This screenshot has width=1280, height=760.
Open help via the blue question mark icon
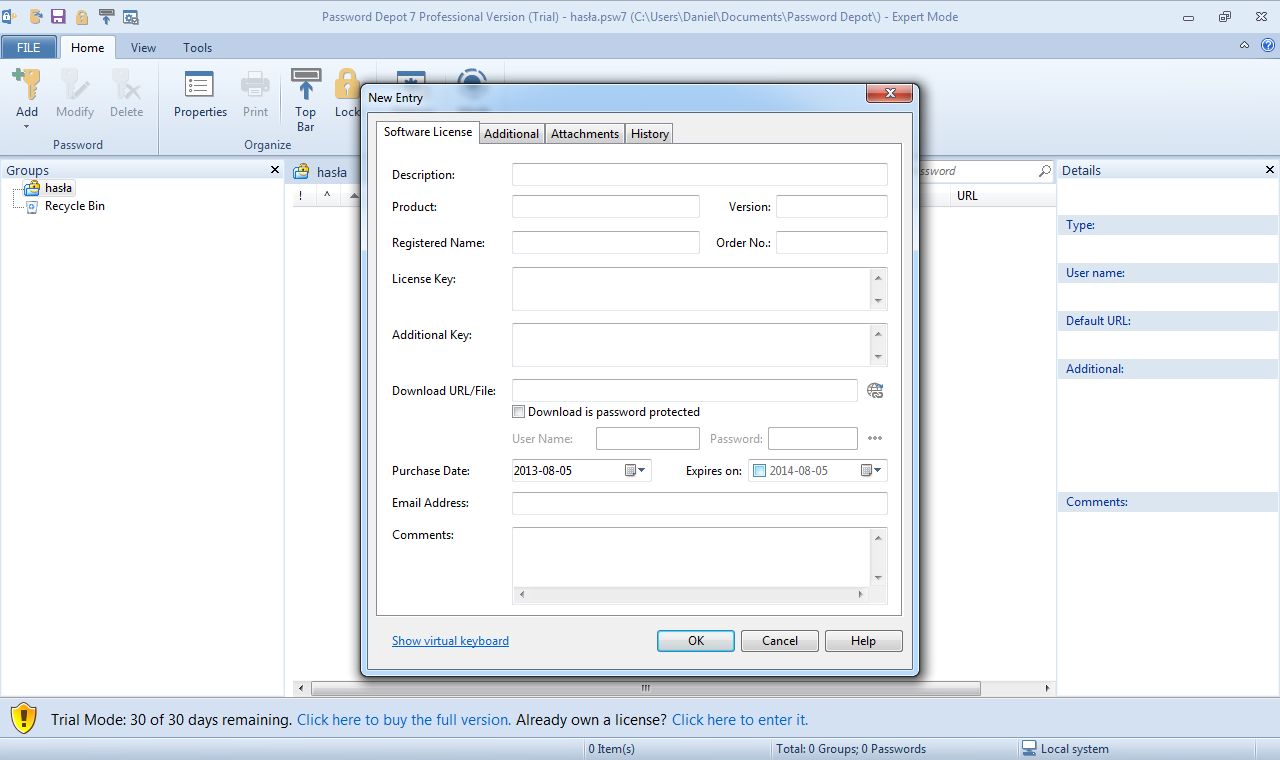1268,46
